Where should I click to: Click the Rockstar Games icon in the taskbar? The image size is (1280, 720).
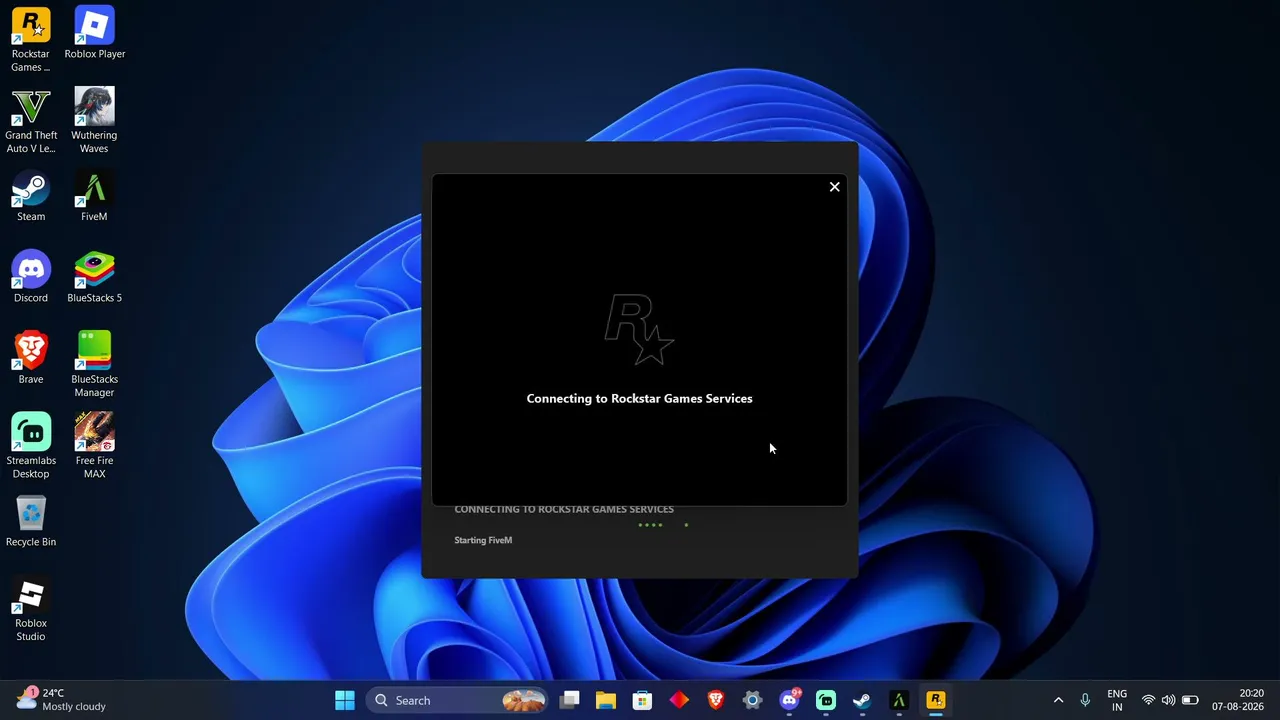[x=935, y=700]
